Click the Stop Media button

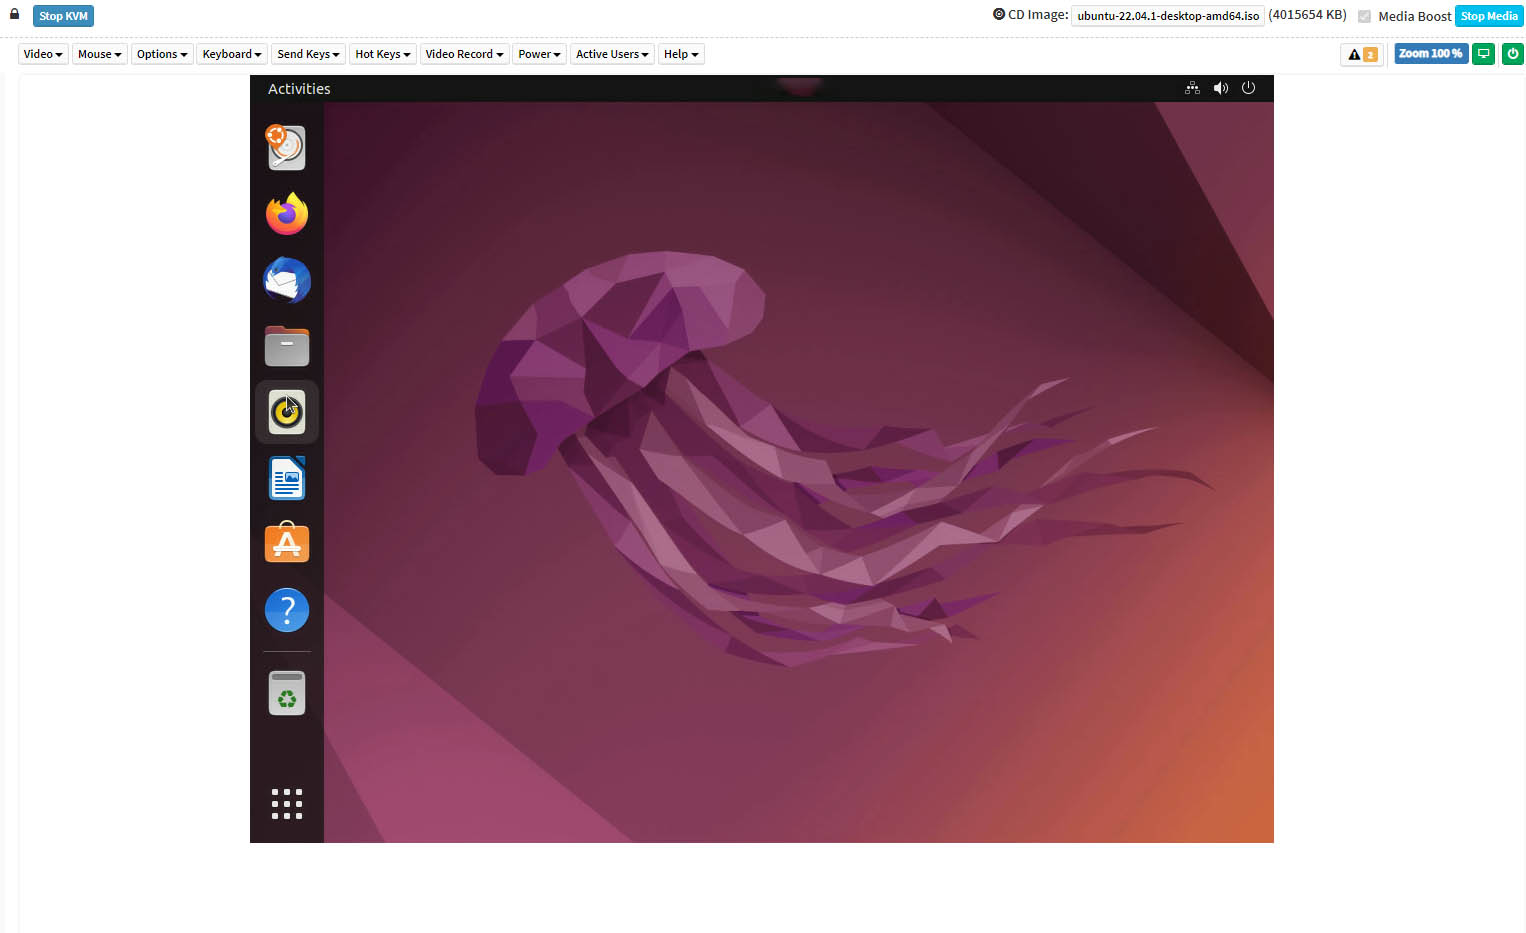pyautogui.click(x=1488, y=16)
